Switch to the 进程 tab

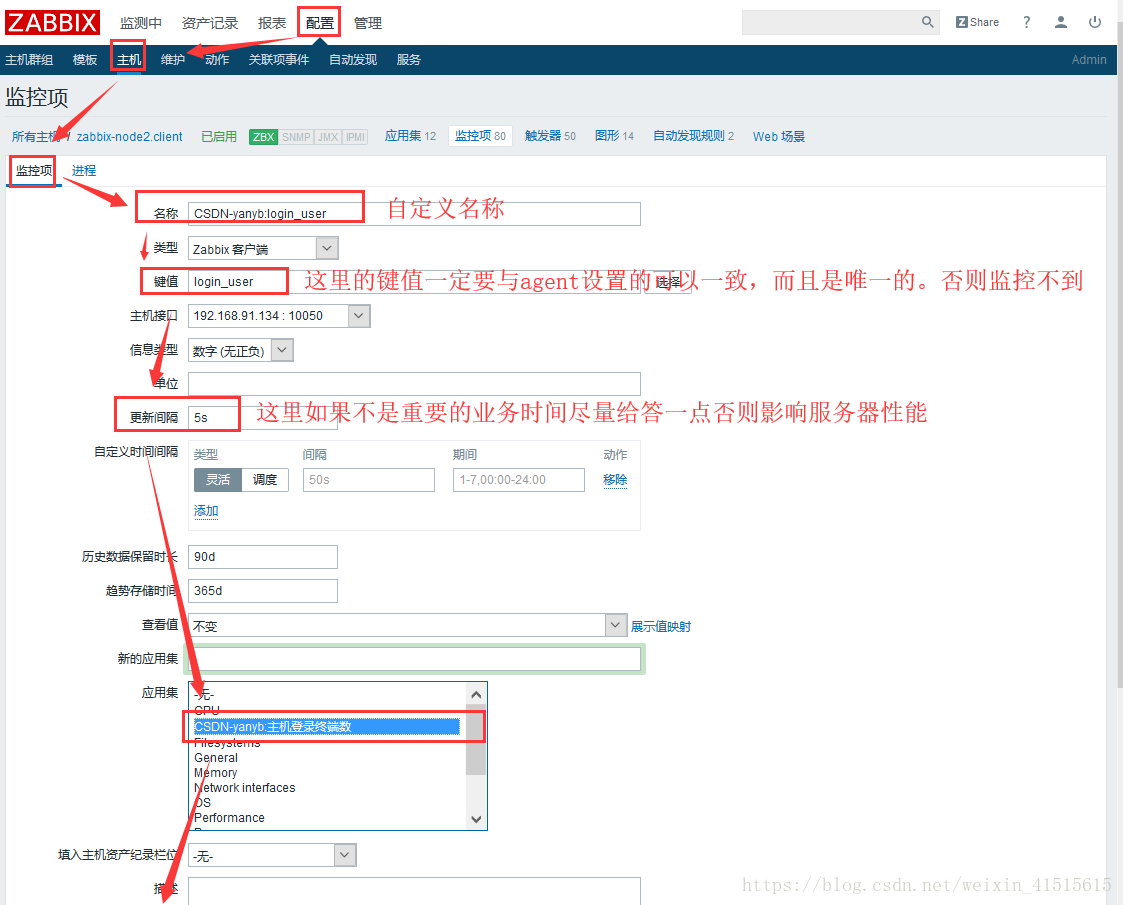(x=84, y=170)
